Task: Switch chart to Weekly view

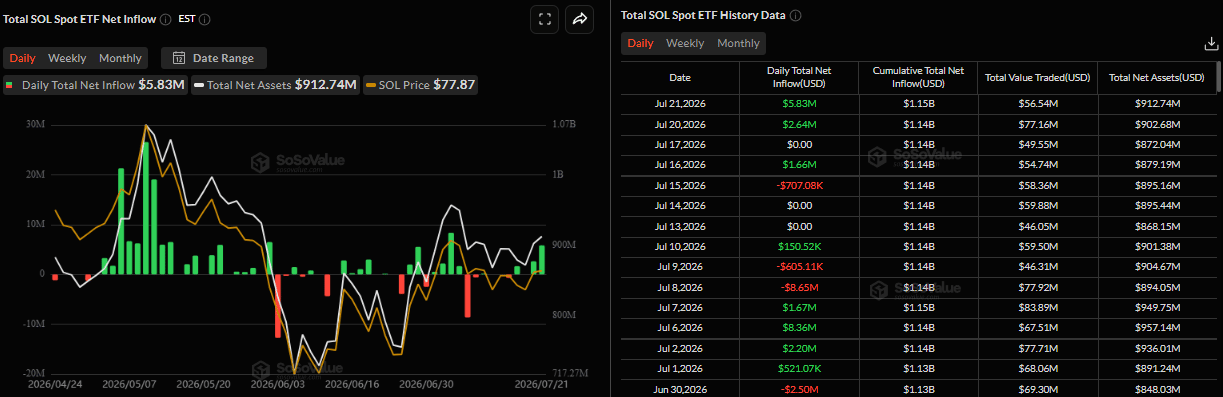Action: pos(67,58)
